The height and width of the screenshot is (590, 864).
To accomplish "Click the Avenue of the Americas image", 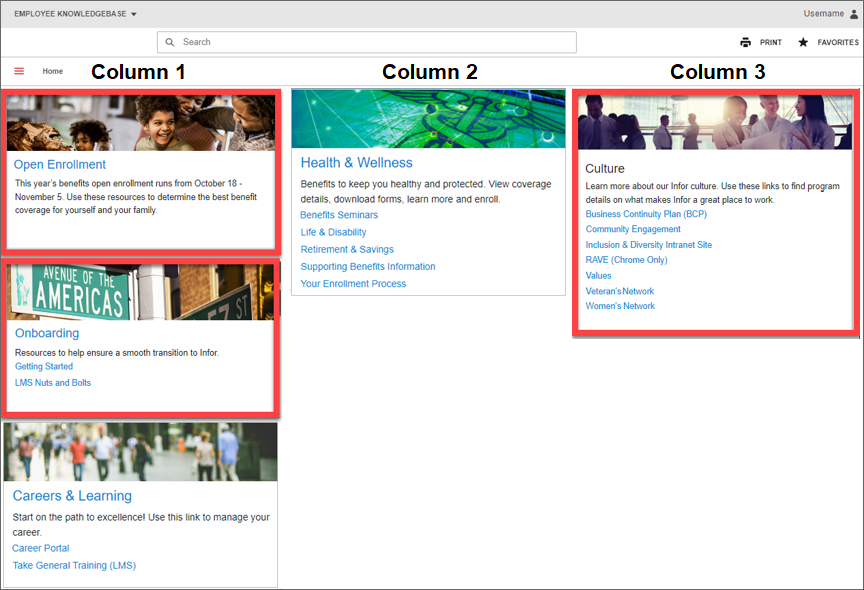I will [141, 292].
